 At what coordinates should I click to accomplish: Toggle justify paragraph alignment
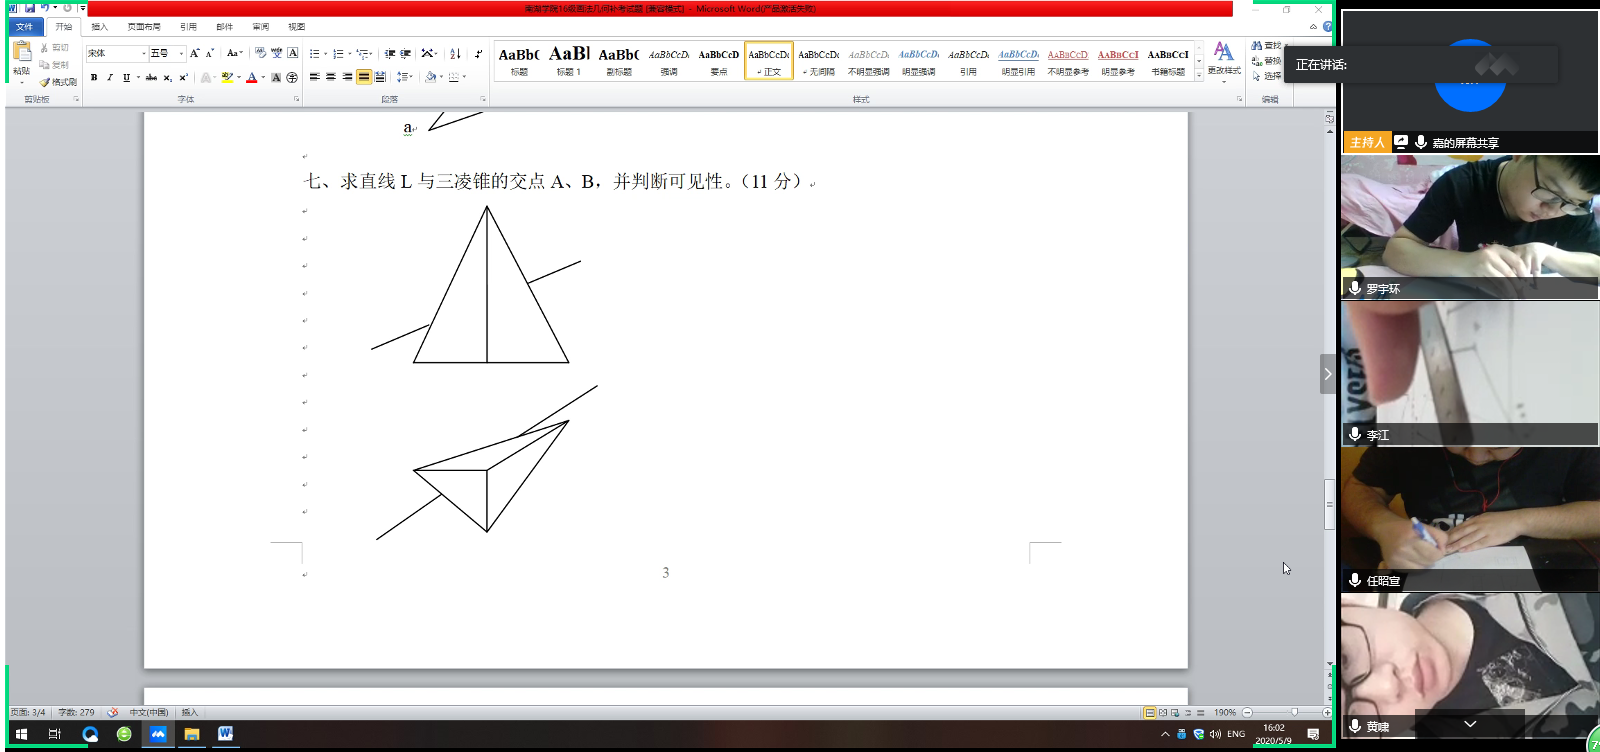(363, 77)
